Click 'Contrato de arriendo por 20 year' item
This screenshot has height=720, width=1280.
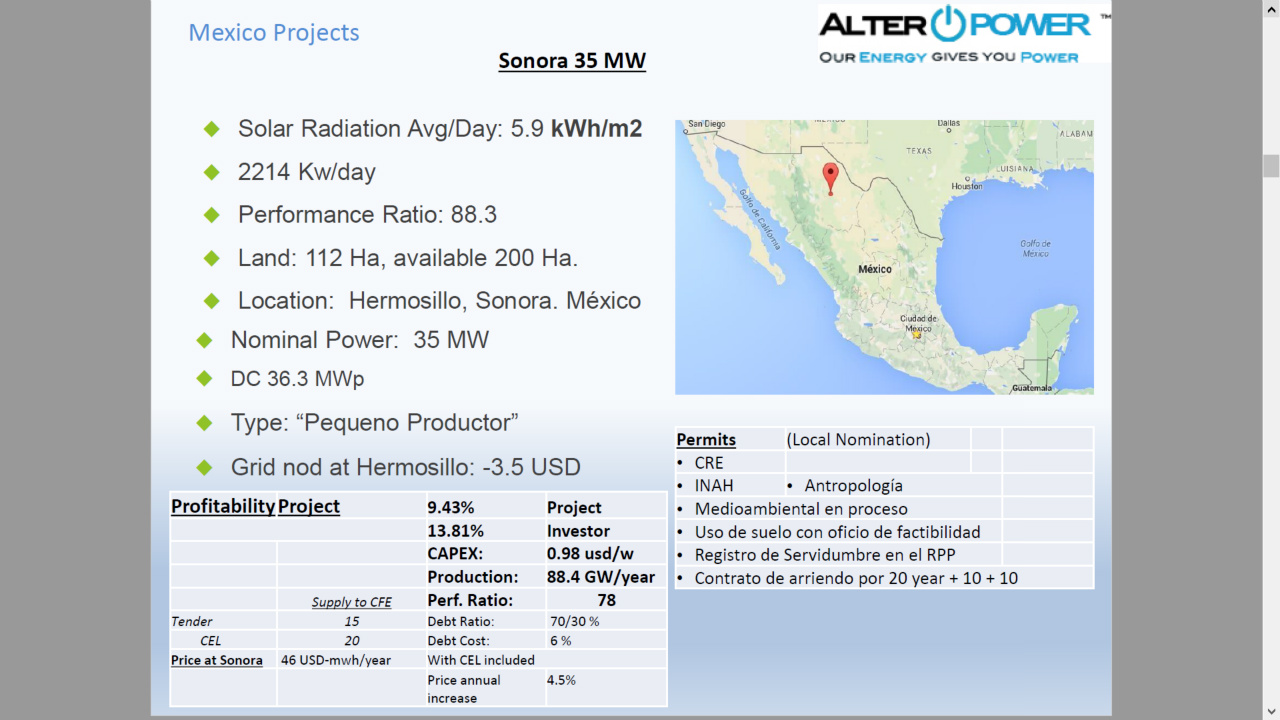click(x=856, y=578)
